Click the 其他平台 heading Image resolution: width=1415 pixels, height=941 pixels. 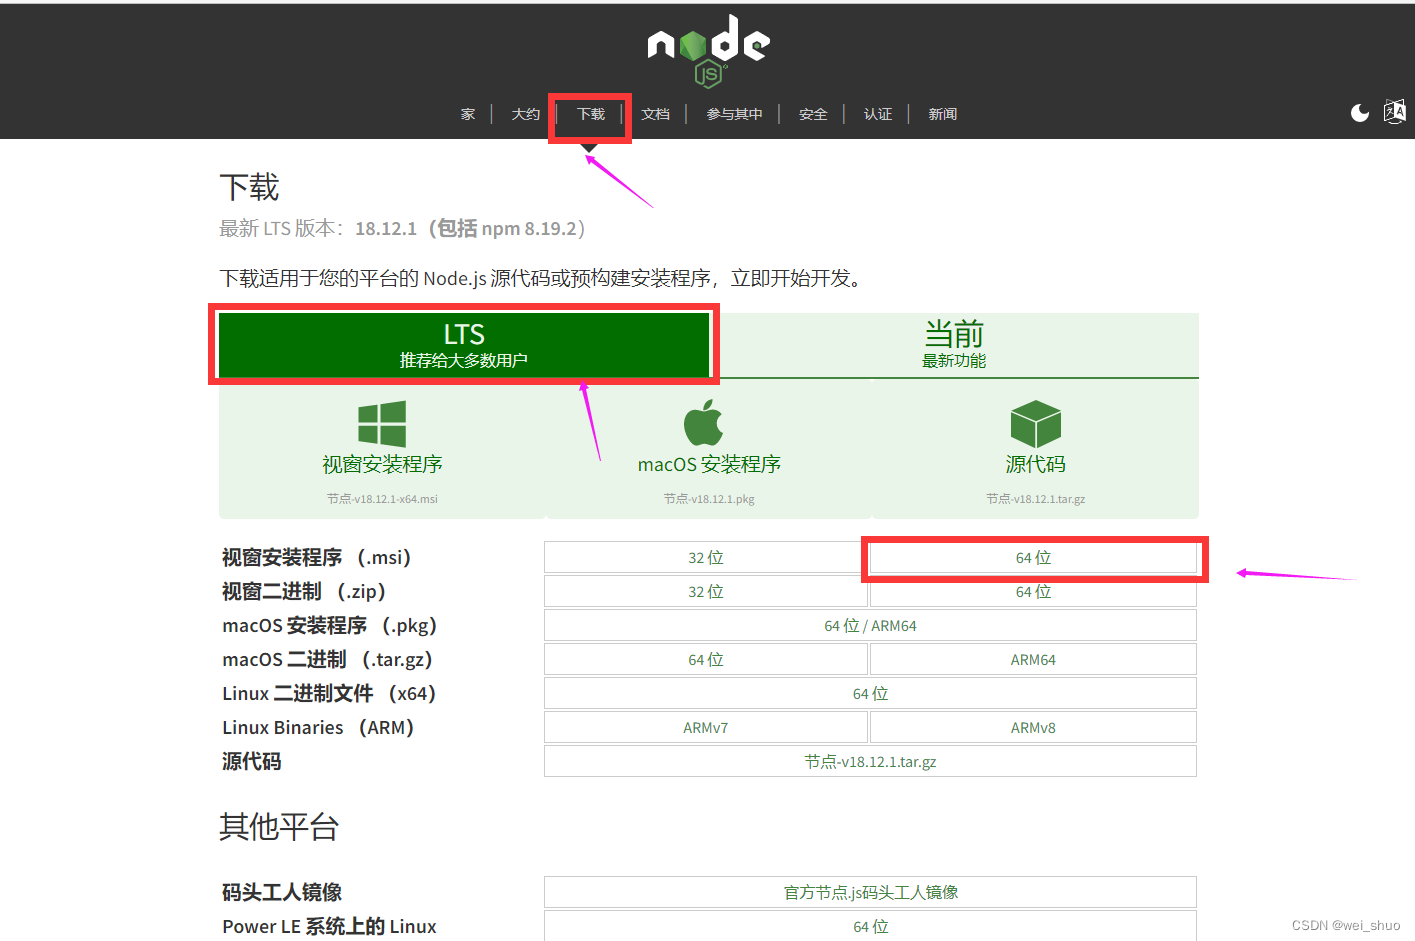pyautogui.click(x=279, y=827)
